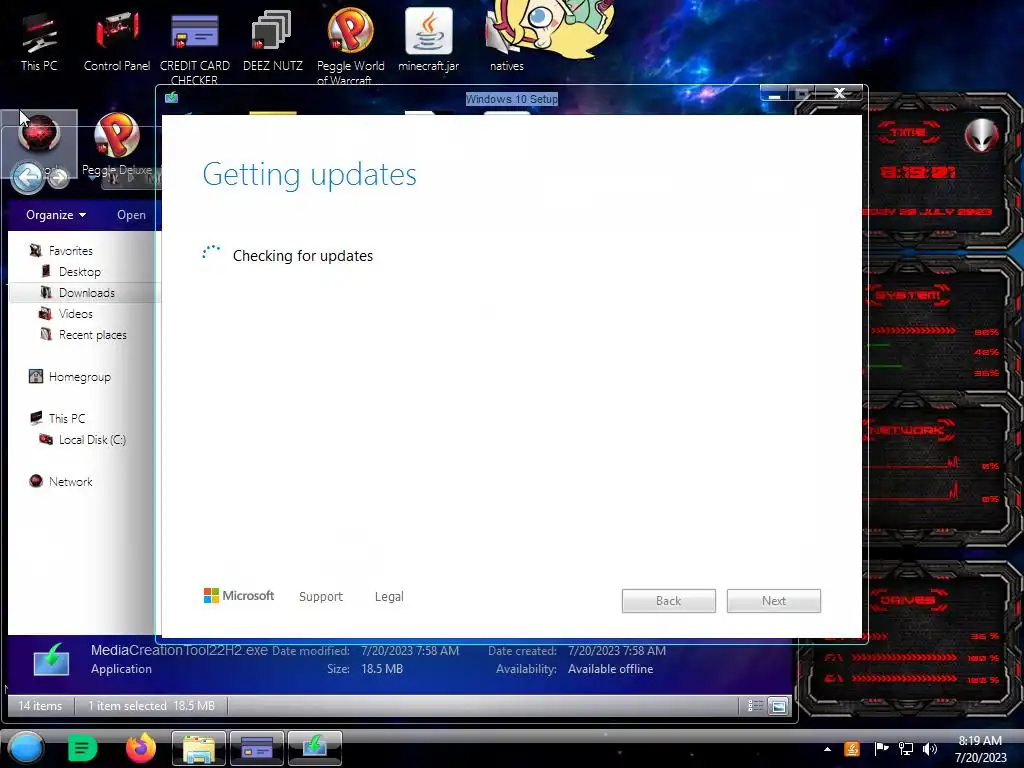
Task: Click Open in the Explorer toolbar
Action: click(x=131, y=215)
